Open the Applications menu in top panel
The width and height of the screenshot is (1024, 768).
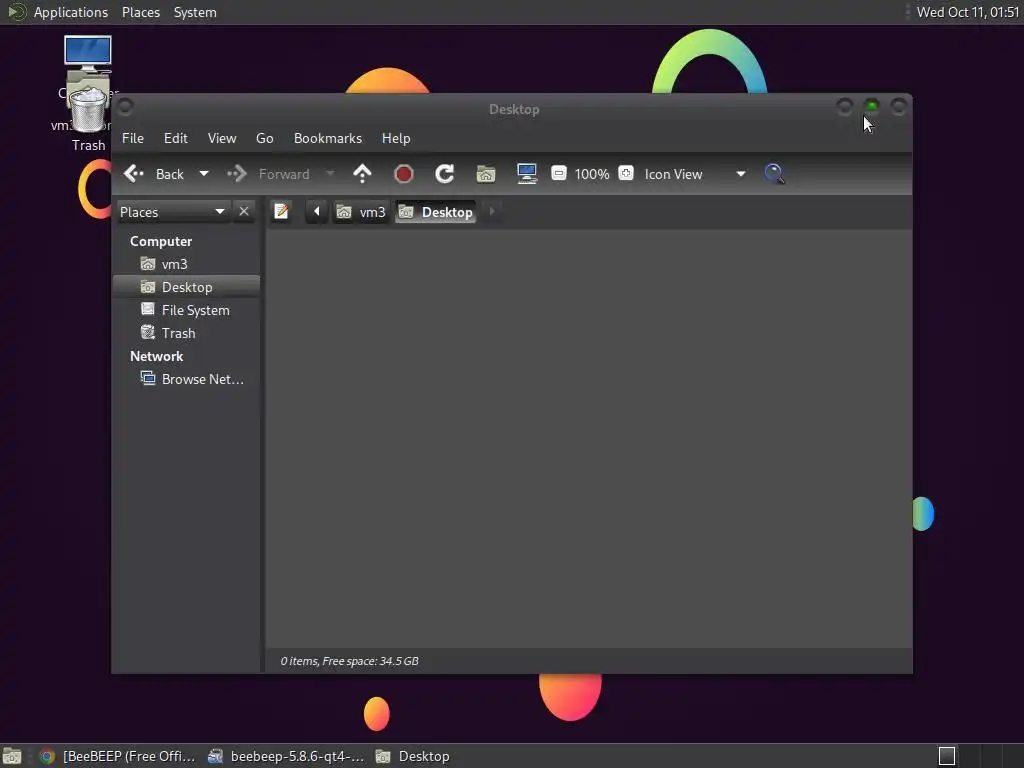pyautogui.click(x=71, y=12)
